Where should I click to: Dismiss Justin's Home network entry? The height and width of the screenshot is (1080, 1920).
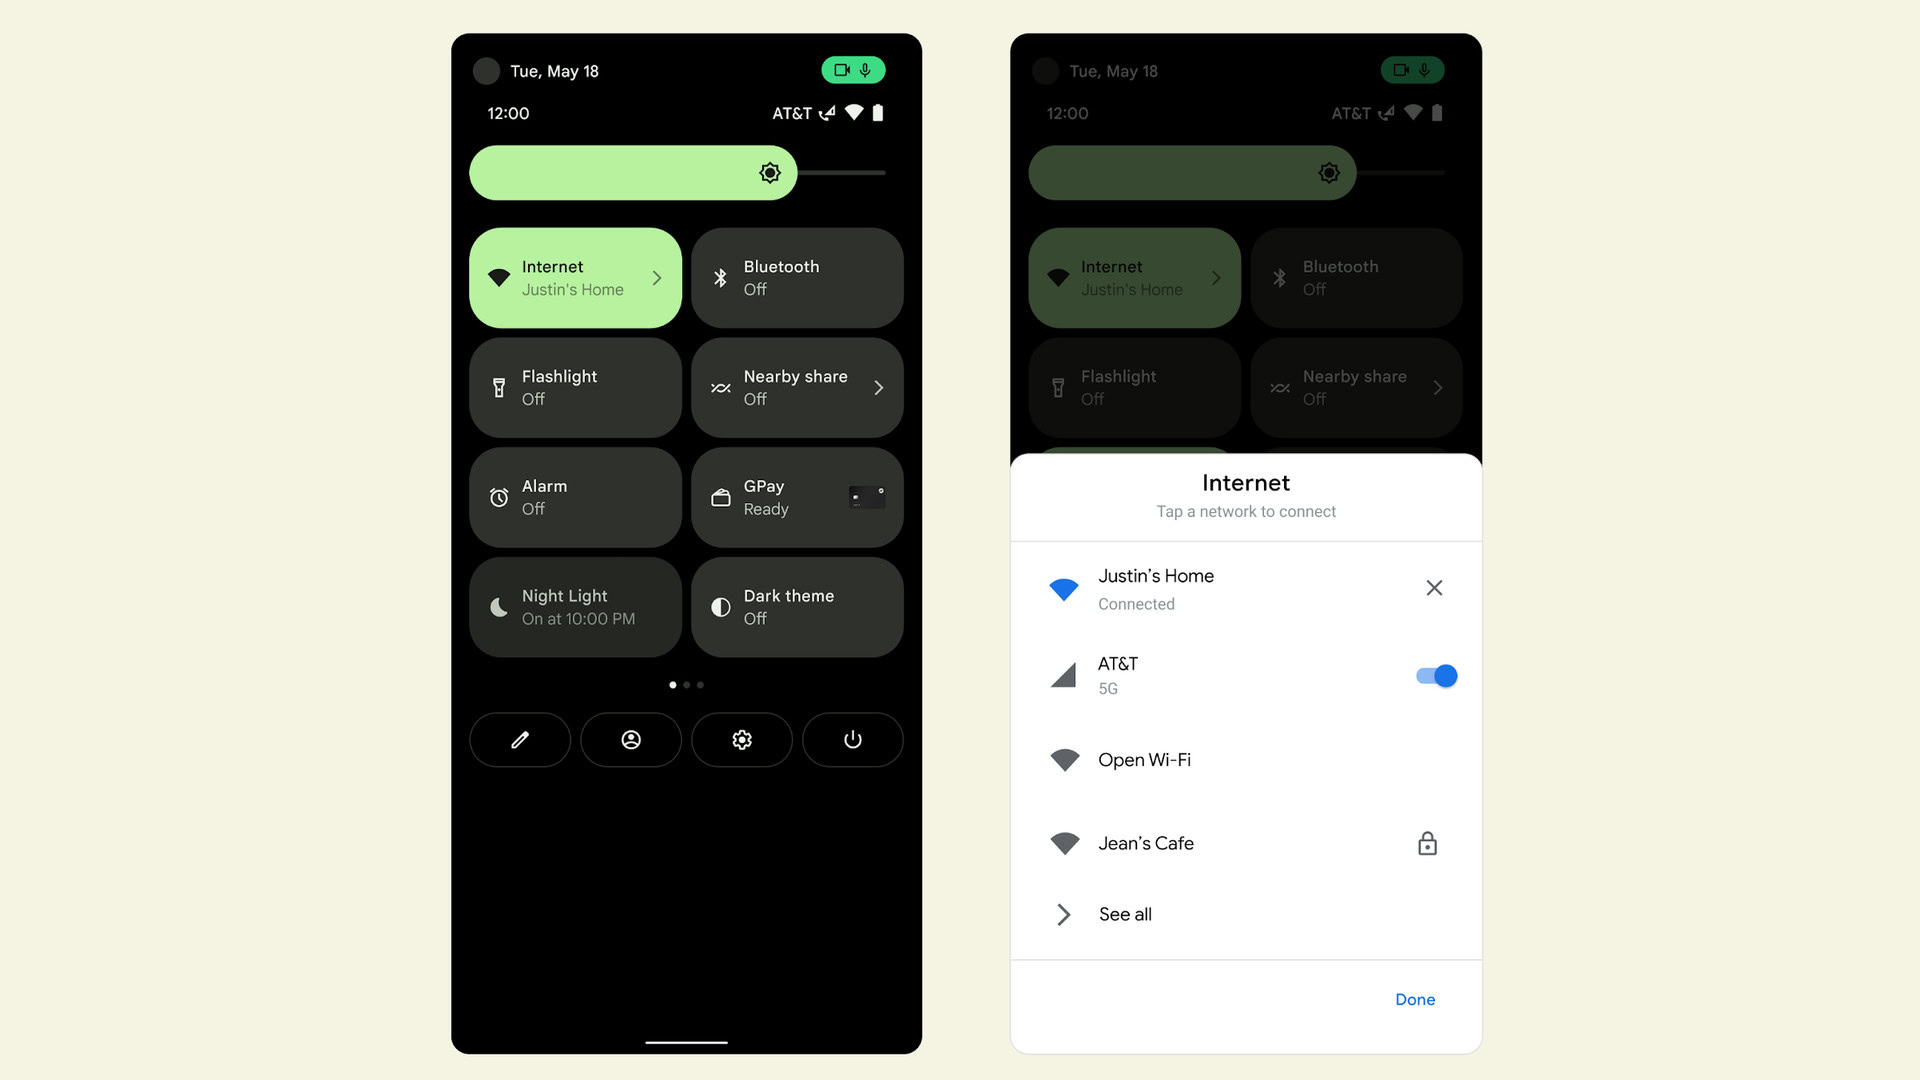tap(1433, 588)
